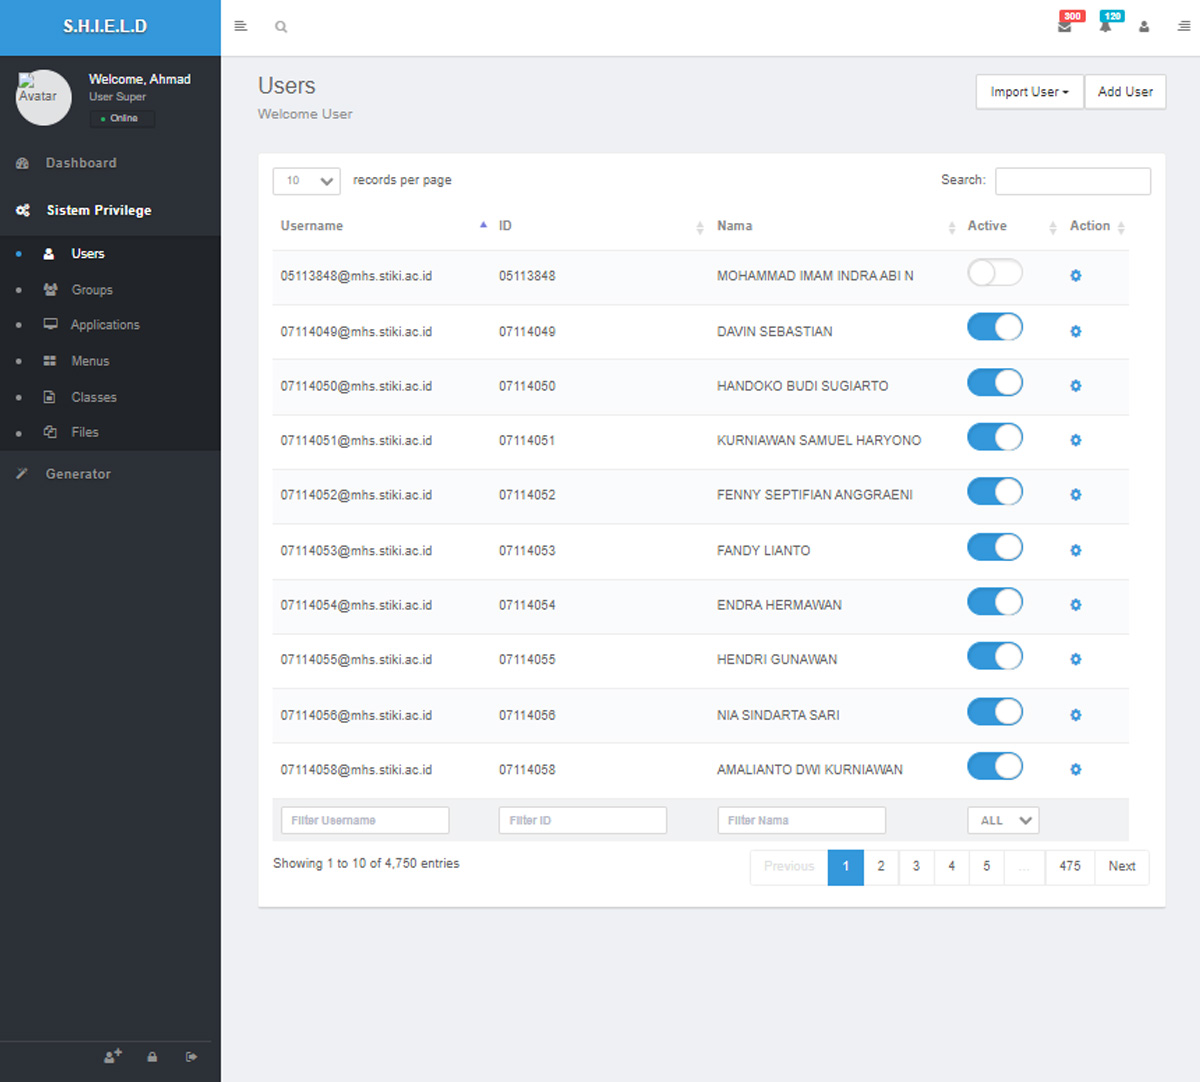Disable active toggle for FANDY LIANTO
The height and width of the screenshot is (1082, 1200).
(994, 547)
